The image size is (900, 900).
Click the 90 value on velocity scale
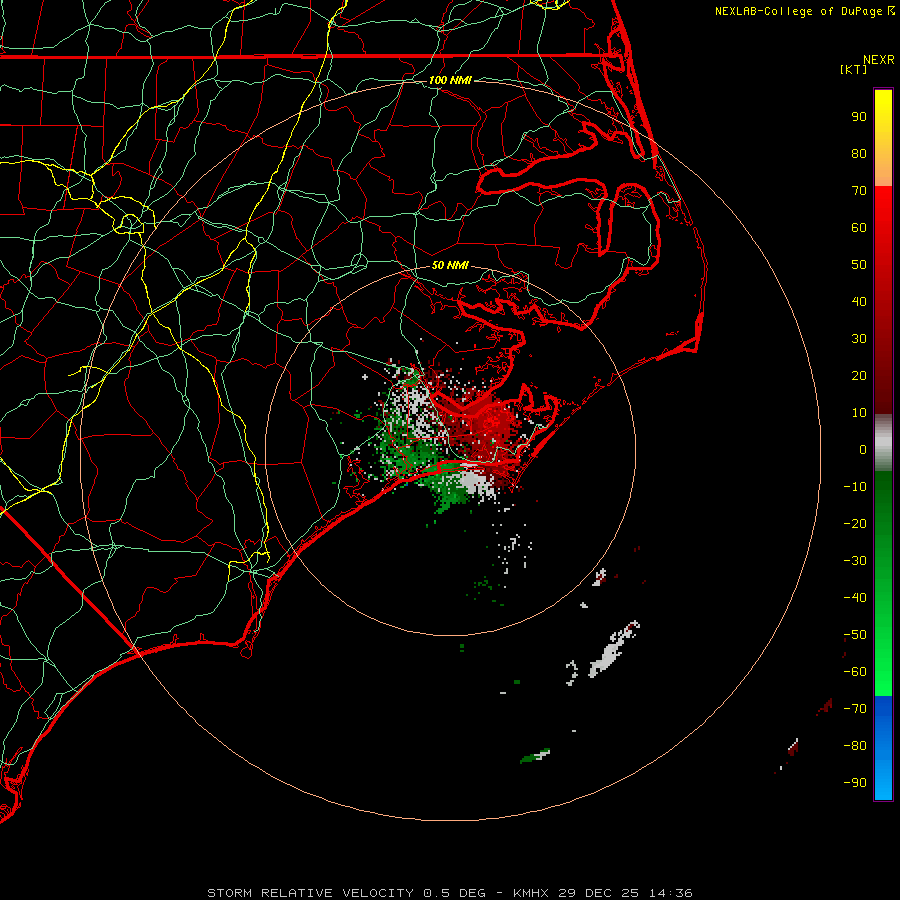[x=859, y=117]
